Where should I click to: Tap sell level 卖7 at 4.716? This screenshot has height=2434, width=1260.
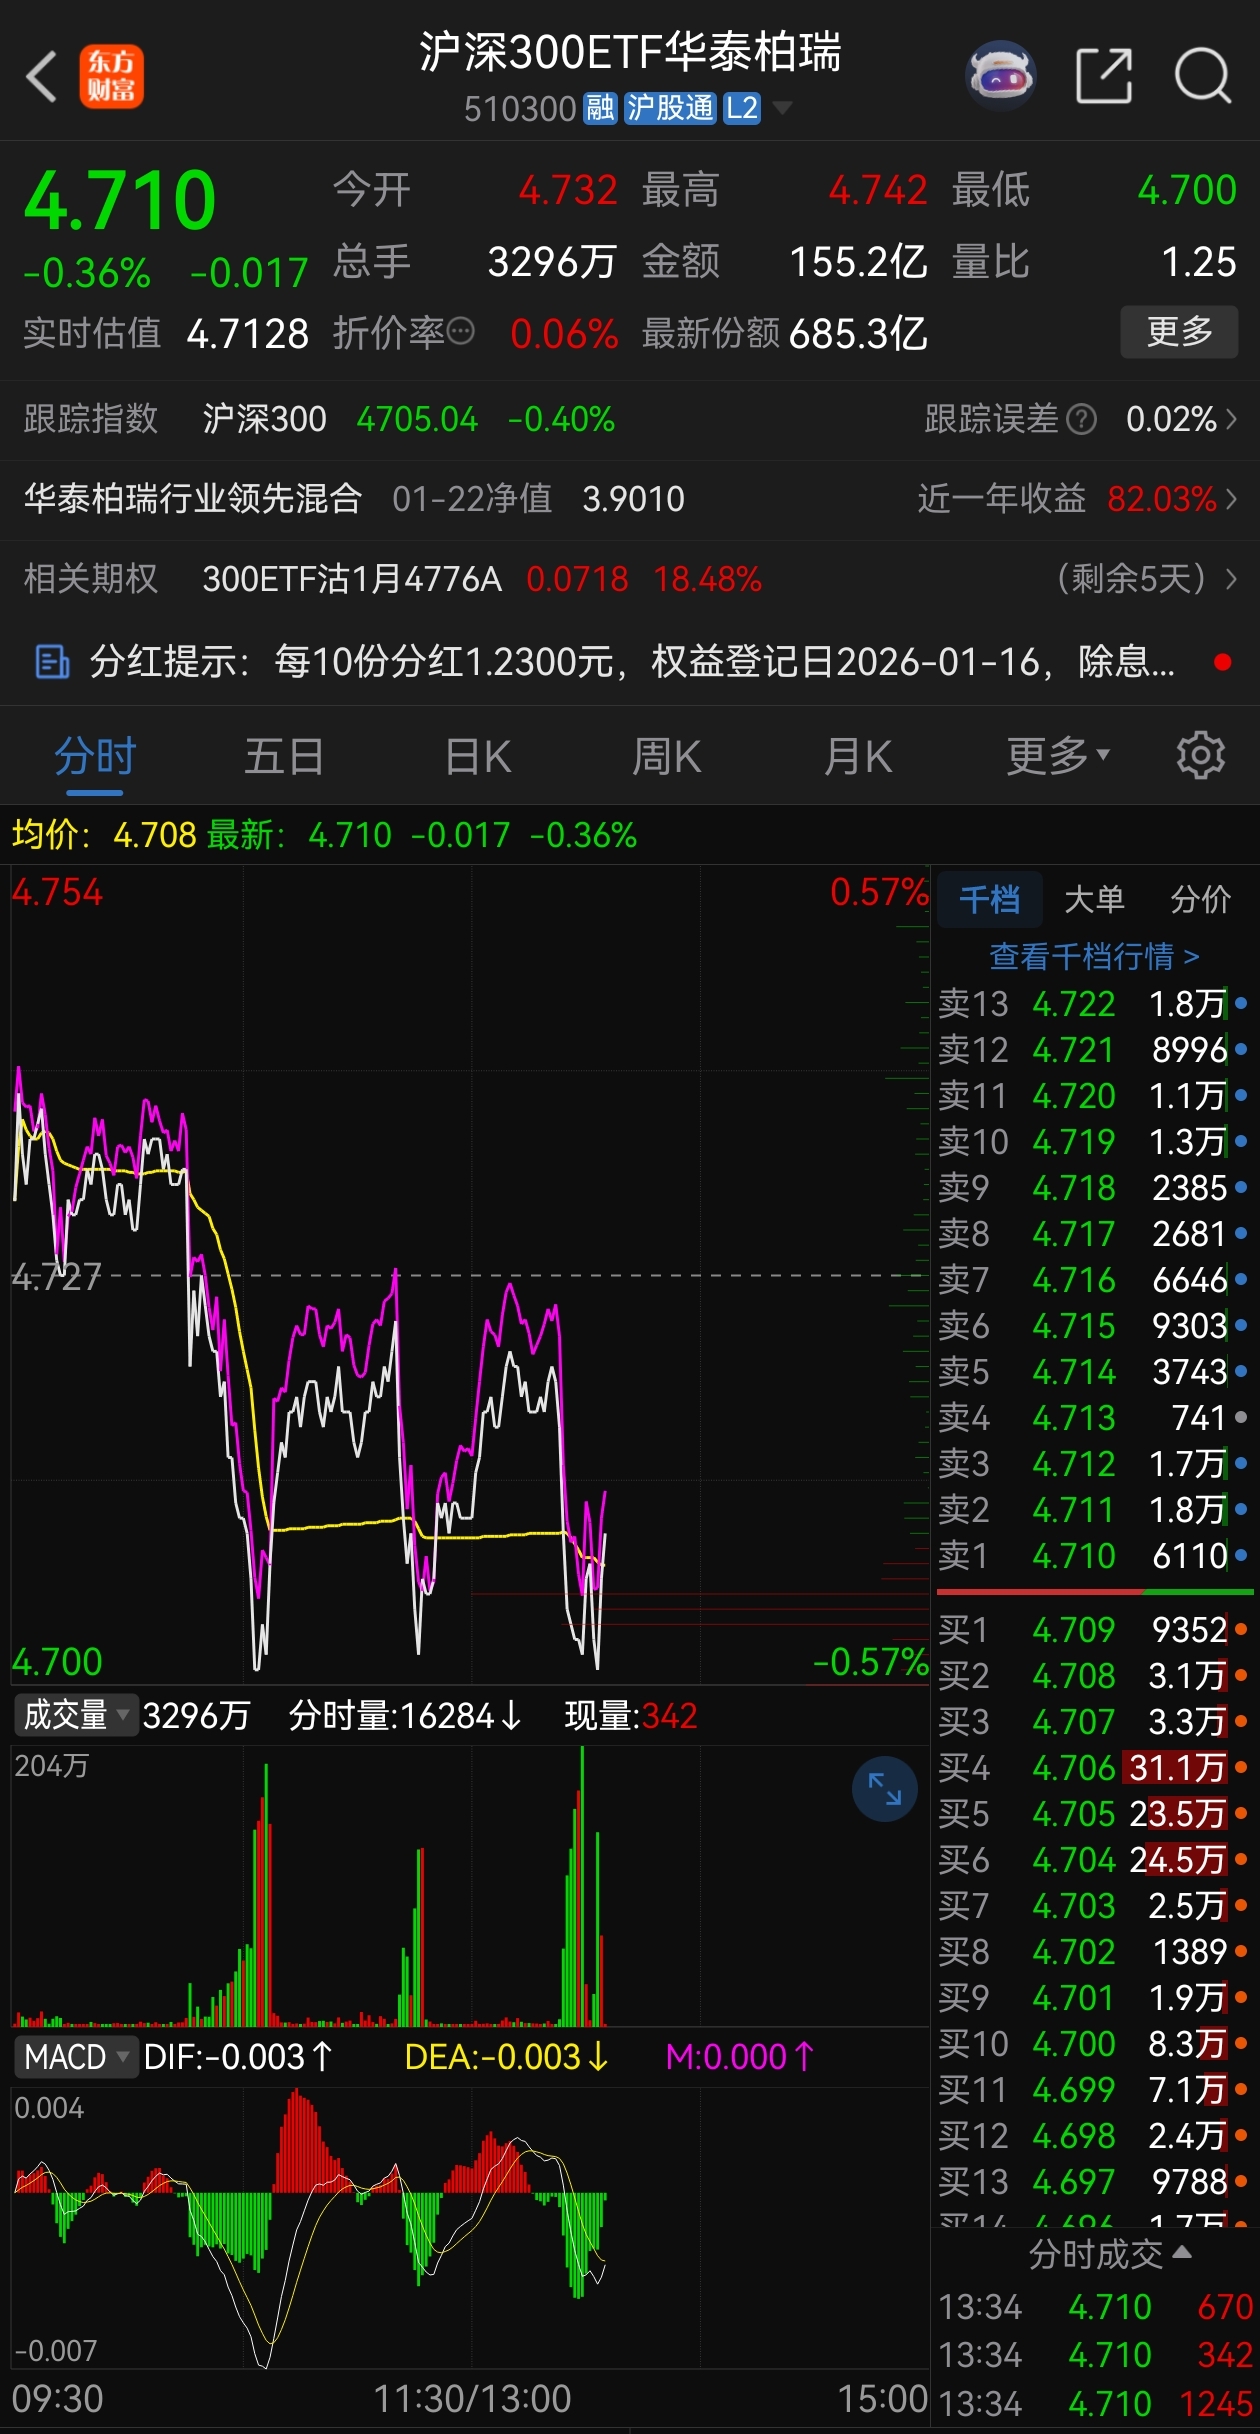click(1093, 1279)
